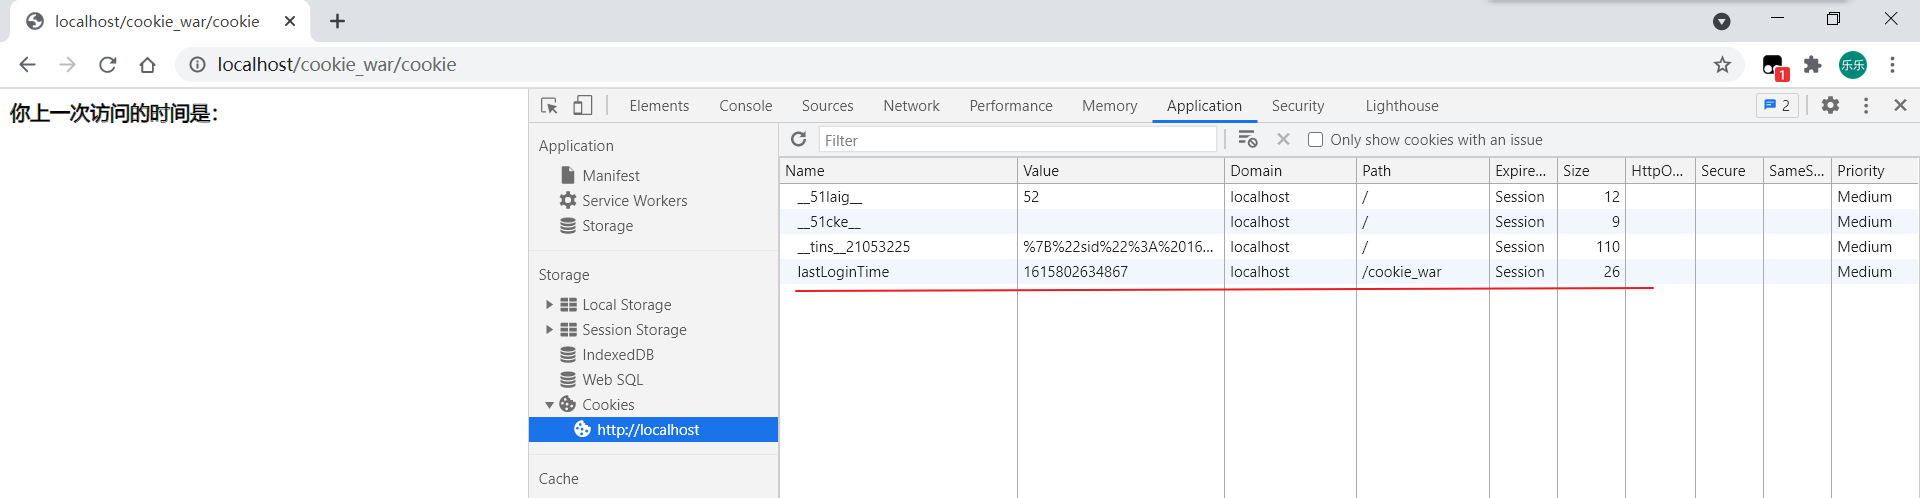Select the http://localhost cookies entry
1920x498 pixels.
coord(648,430)
